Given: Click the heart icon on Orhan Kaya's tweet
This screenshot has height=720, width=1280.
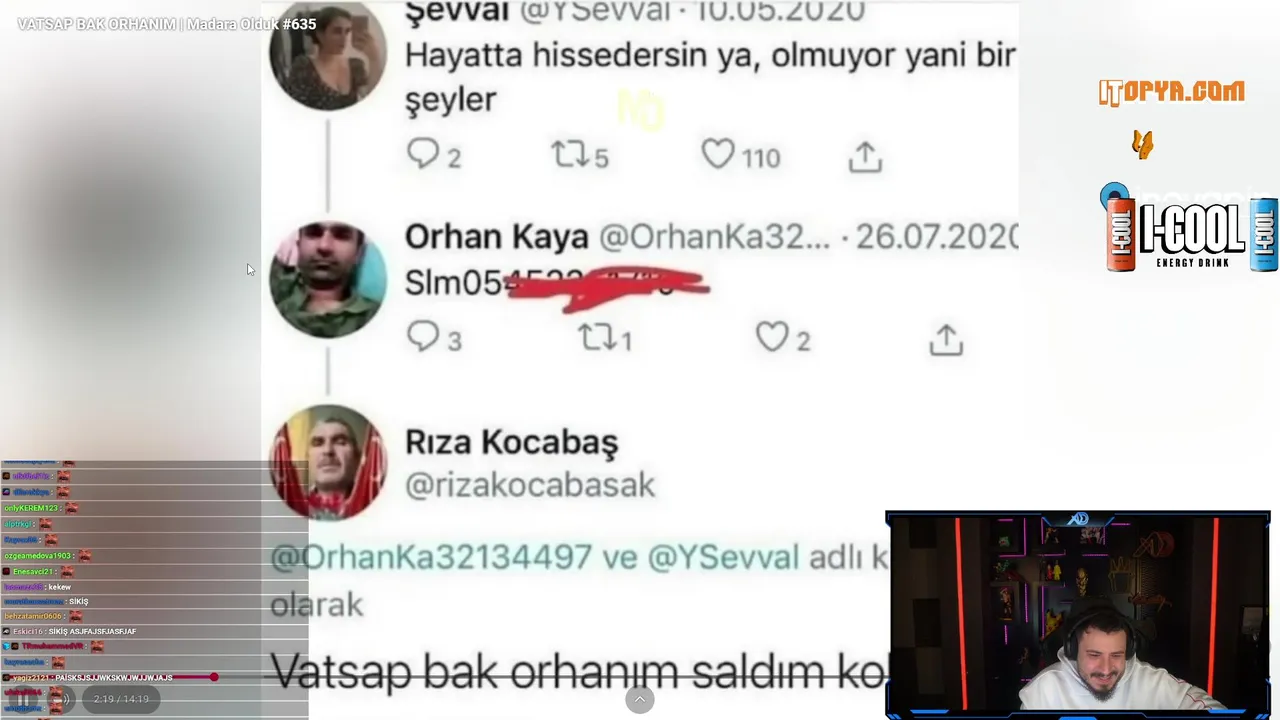Looking at the screenshot, I should (771, 337).
